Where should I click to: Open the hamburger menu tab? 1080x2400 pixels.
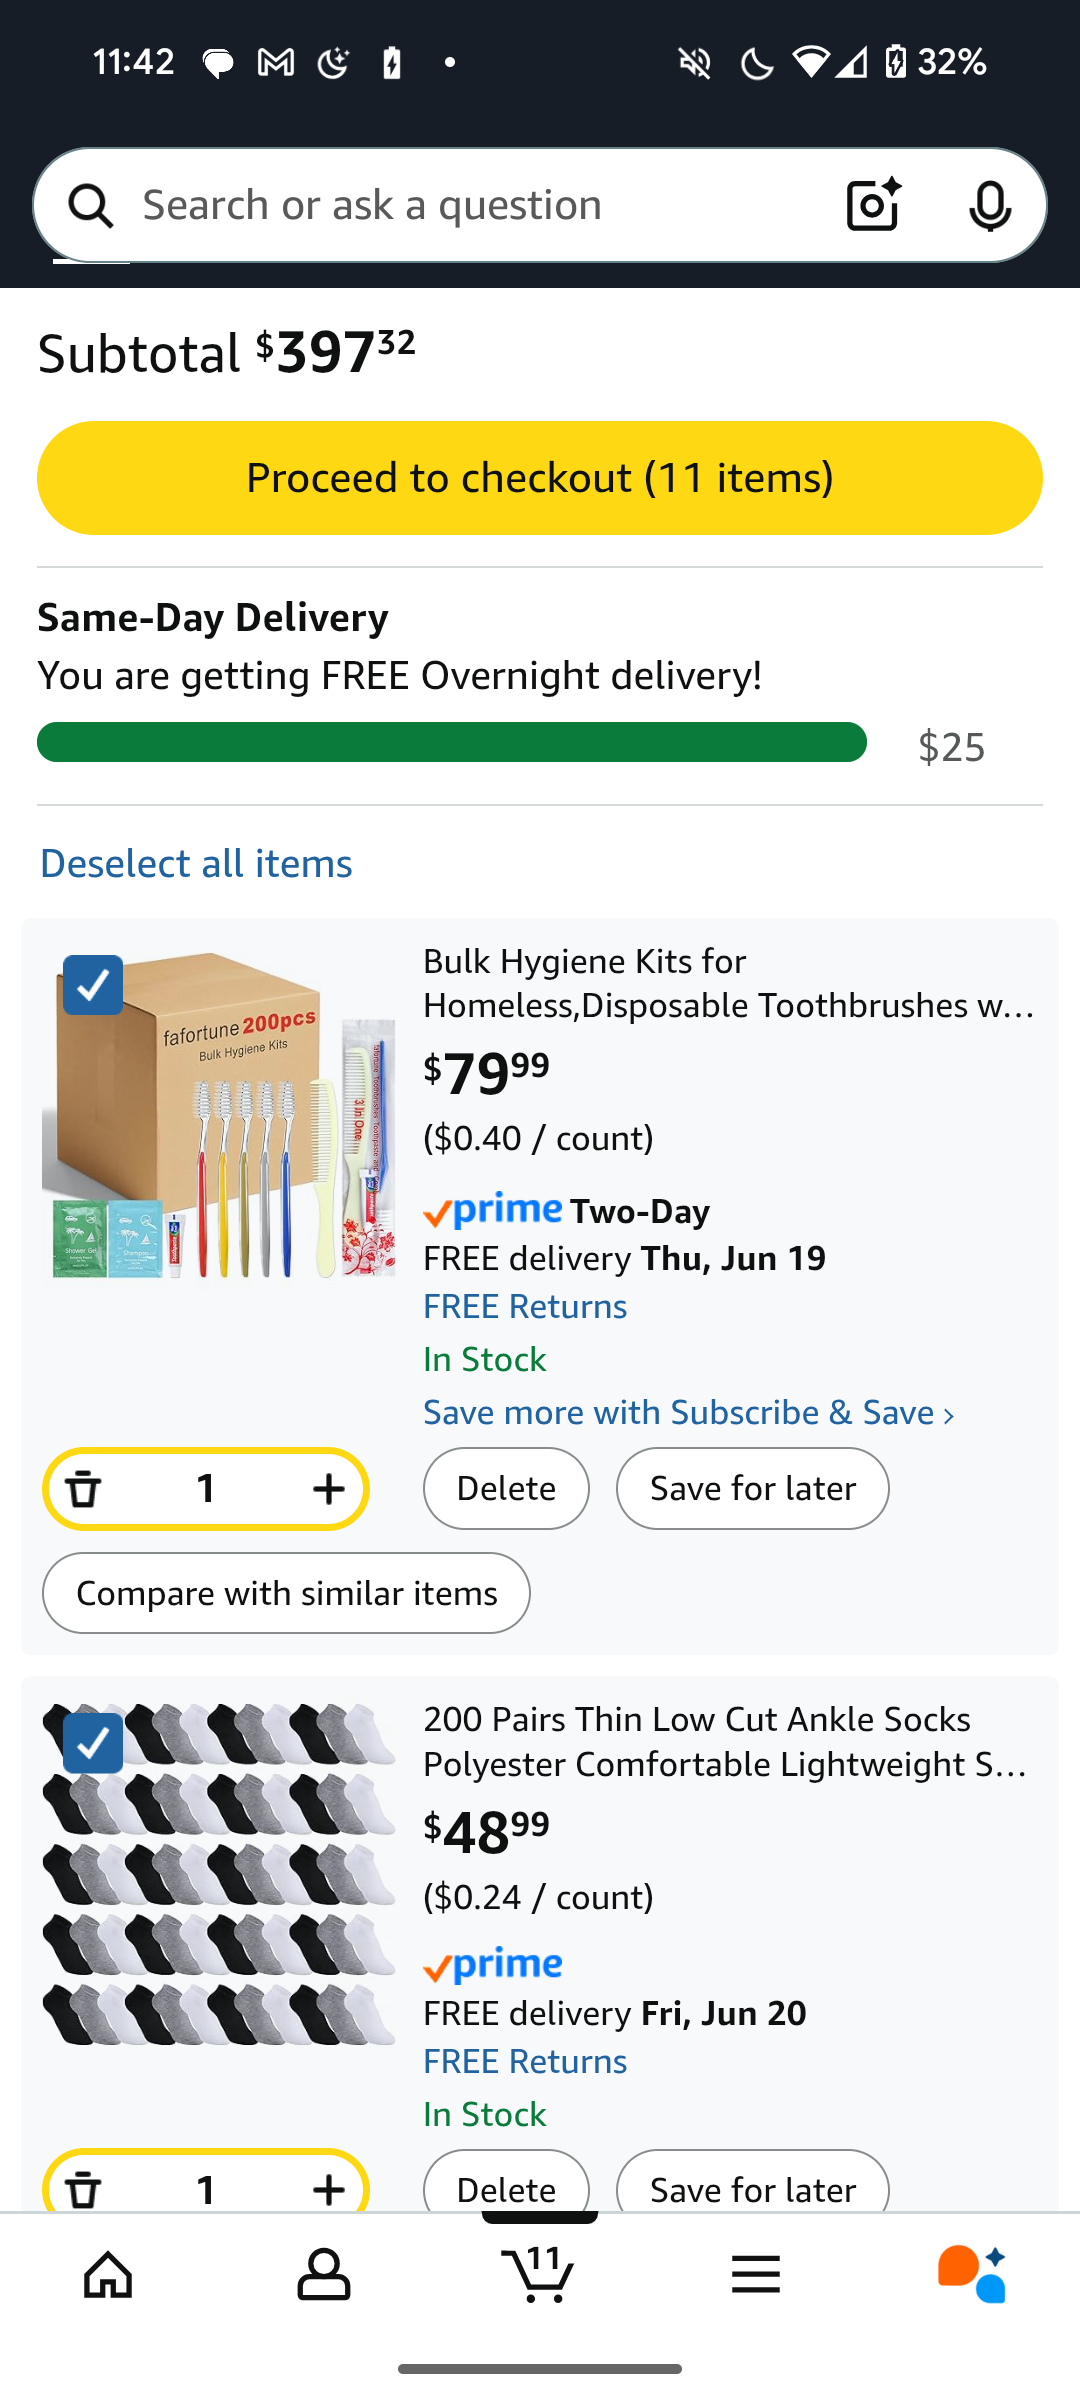click(755, 2274)
